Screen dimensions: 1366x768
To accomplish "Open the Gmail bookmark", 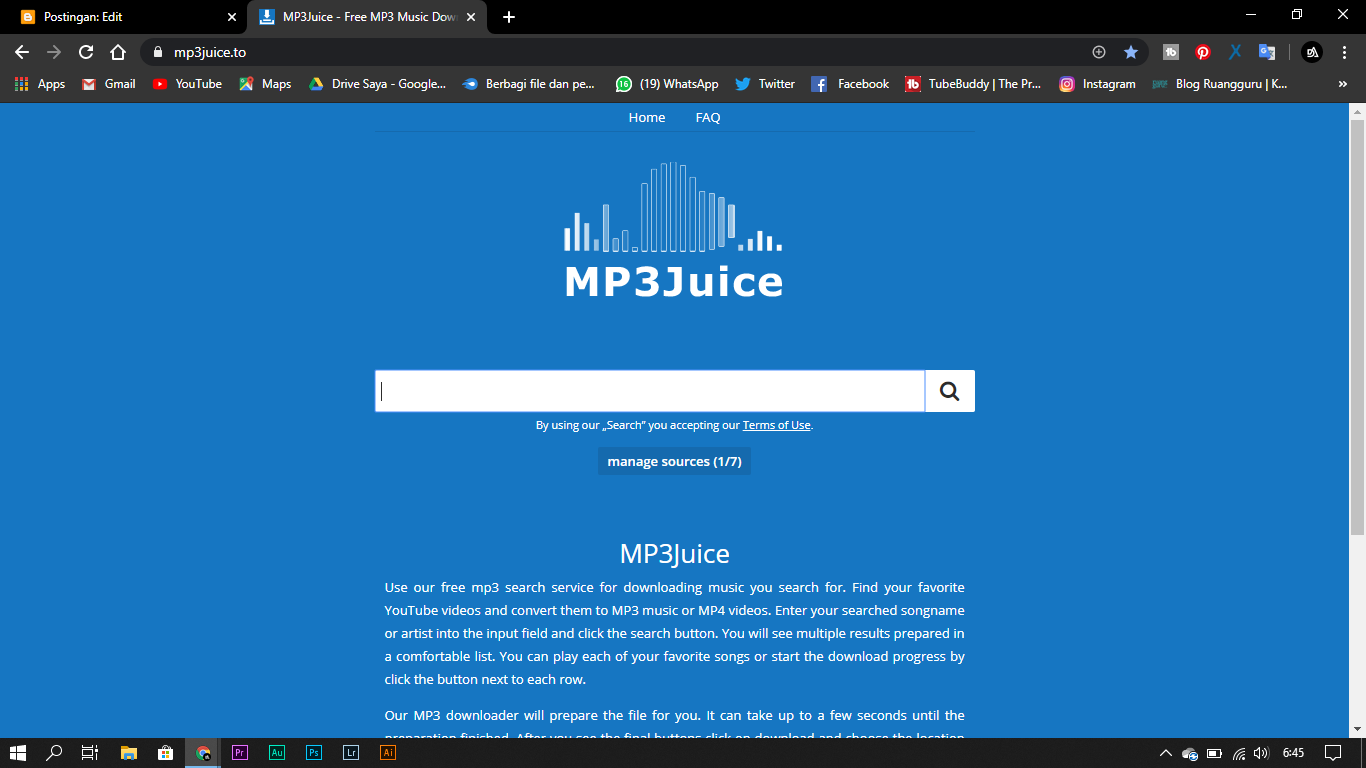I will 108,84.
